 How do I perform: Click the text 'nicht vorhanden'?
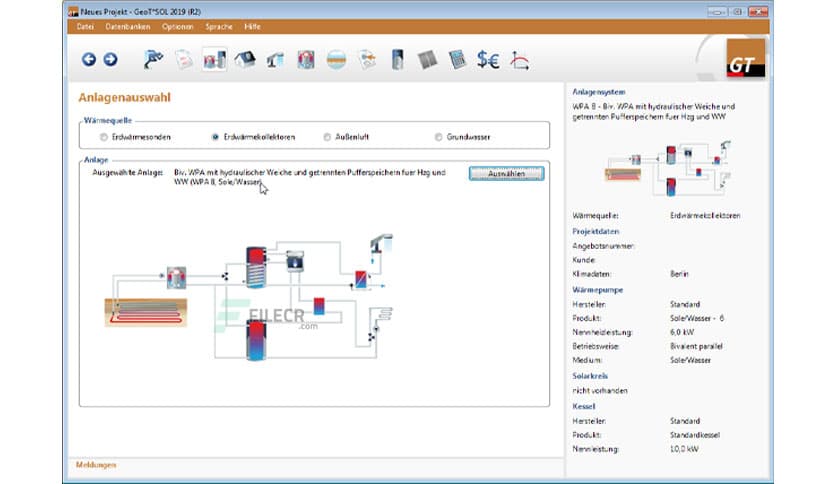600,391
